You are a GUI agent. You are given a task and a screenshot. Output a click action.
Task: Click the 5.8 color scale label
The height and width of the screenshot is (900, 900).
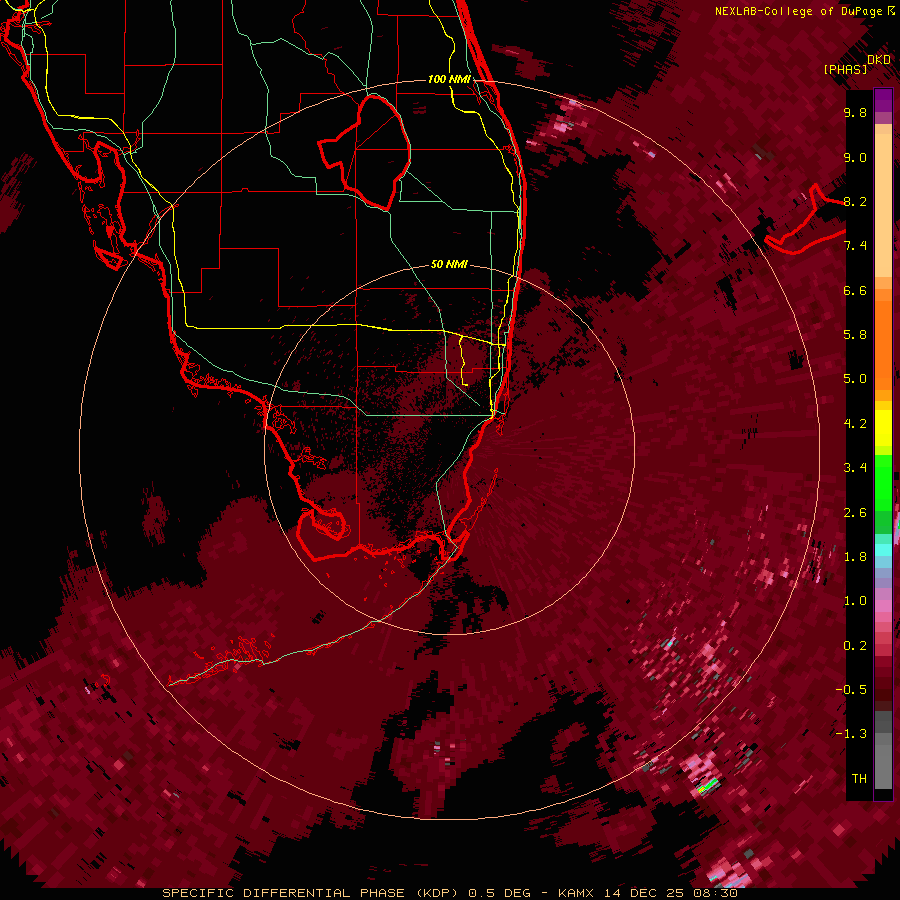pos(855,335)
